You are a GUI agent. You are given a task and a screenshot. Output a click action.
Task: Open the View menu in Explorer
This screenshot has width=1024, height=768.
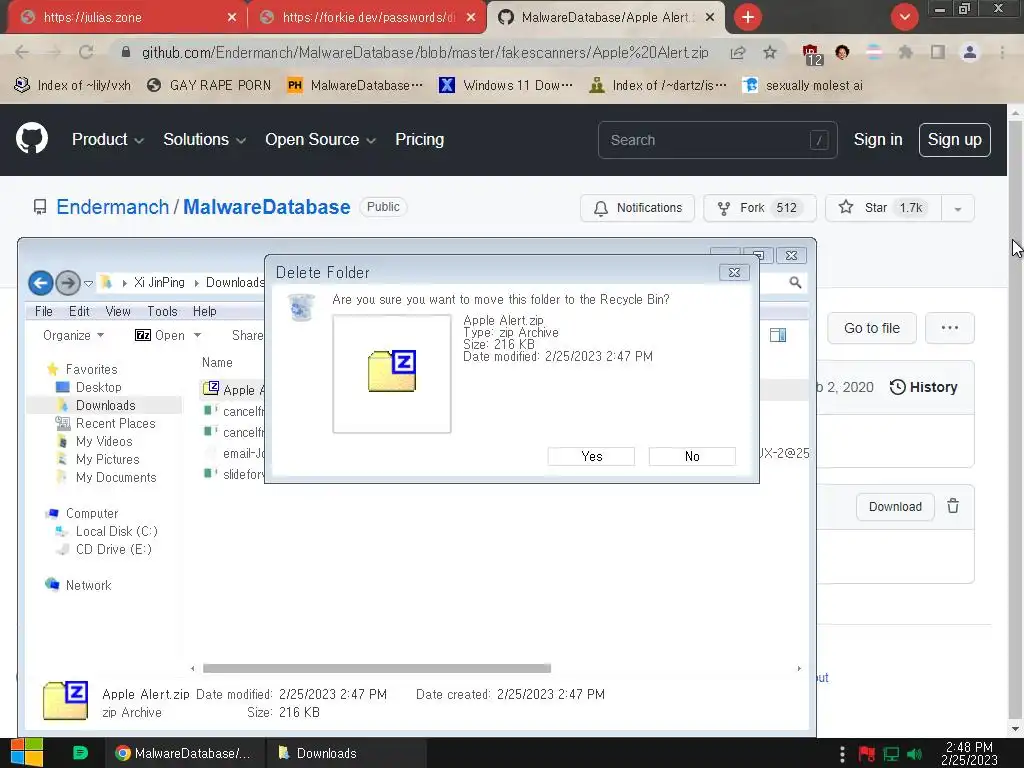118,312
